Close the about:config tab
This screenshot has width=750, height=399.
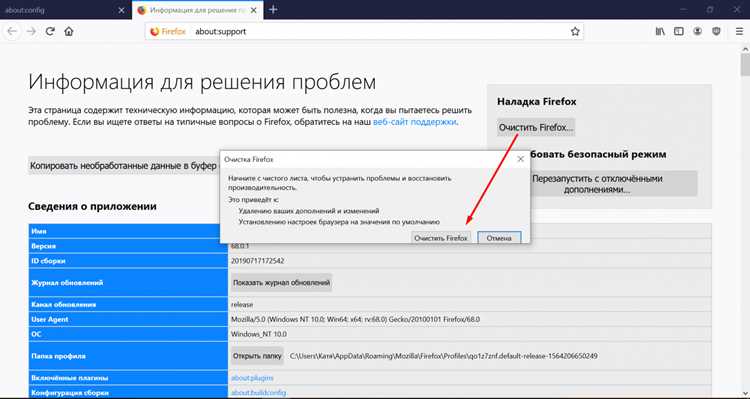pos(121,10)
